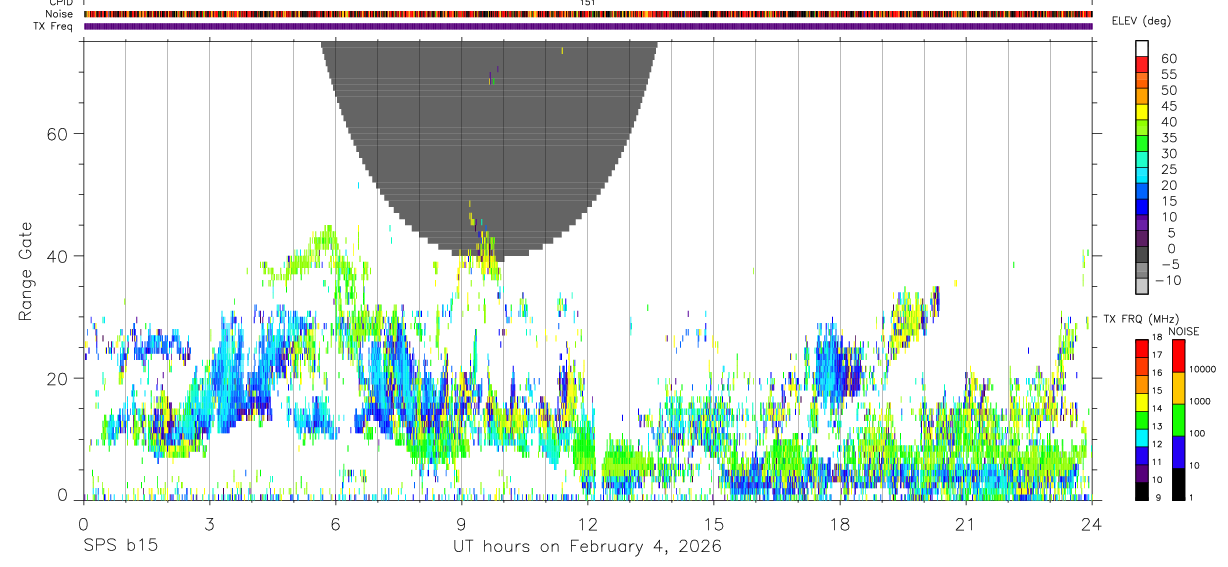Image resolution: width=1228 pixels, height=567 pixels.
Task: Click the 40 label on the ELEV colorbar
Action: pyautogui.click(x=1169, y=122)
